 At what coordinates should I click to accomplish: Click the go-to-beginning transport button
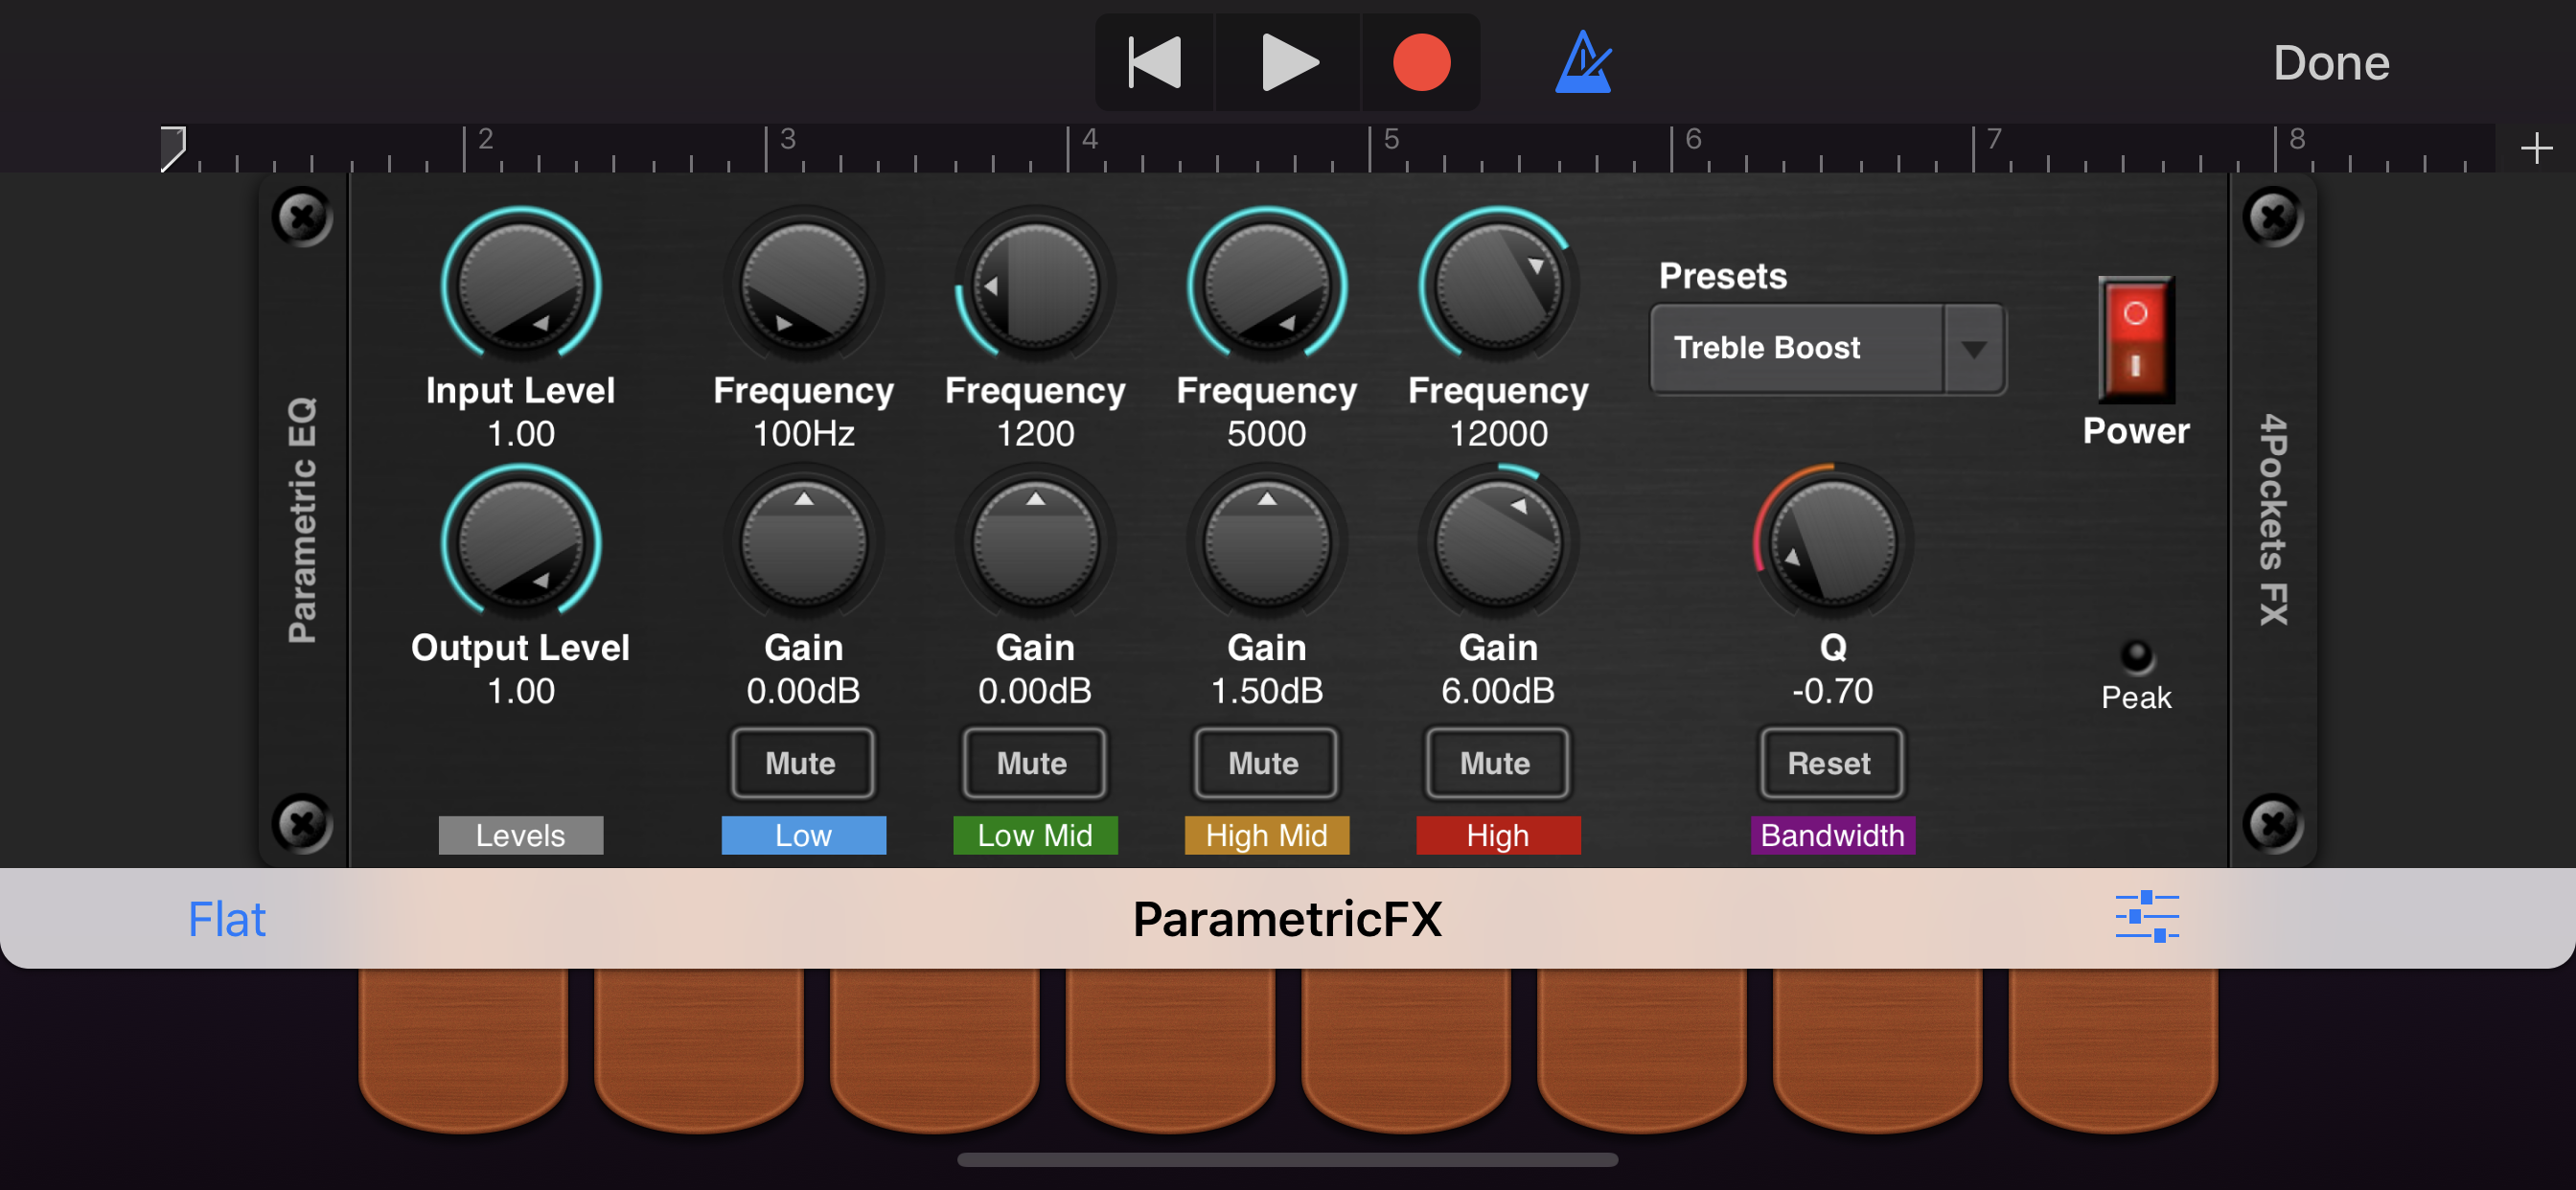(x=1155, y=62)
